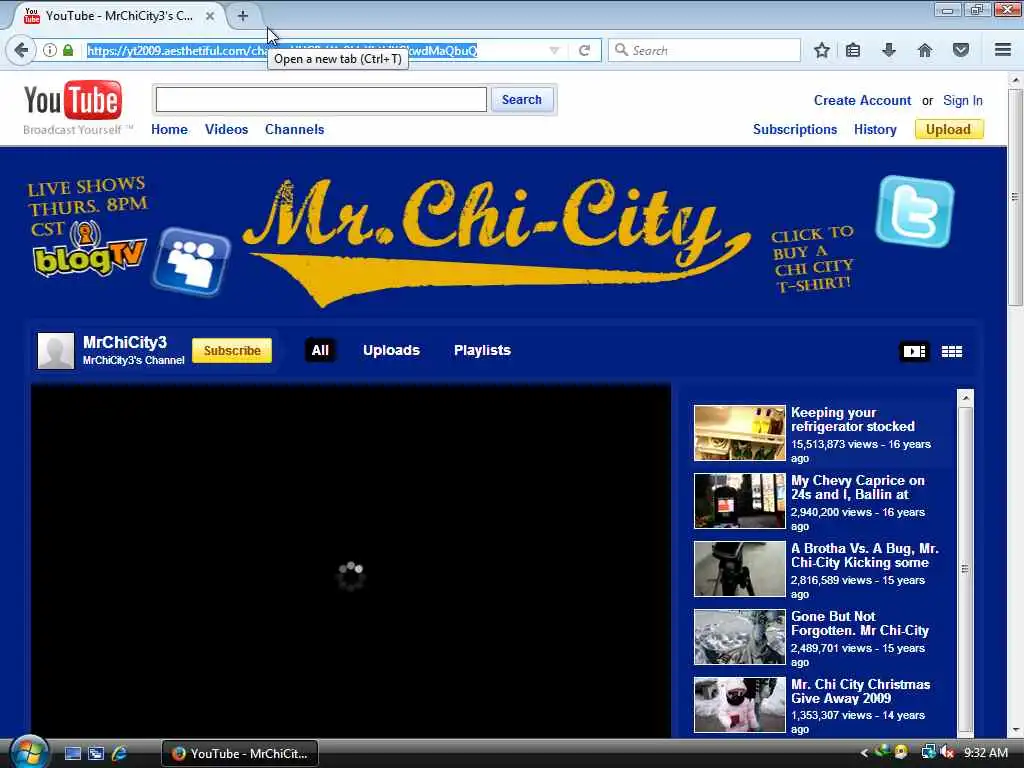
Task: Click the Pocket icon in toolbar
Action: [x=961, y=50]
